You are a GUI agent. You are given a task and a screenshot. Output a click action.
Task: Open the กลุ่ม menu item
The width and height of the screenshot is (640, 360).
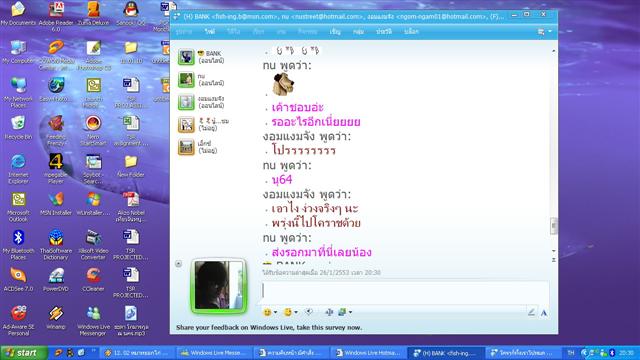point(358,31)
